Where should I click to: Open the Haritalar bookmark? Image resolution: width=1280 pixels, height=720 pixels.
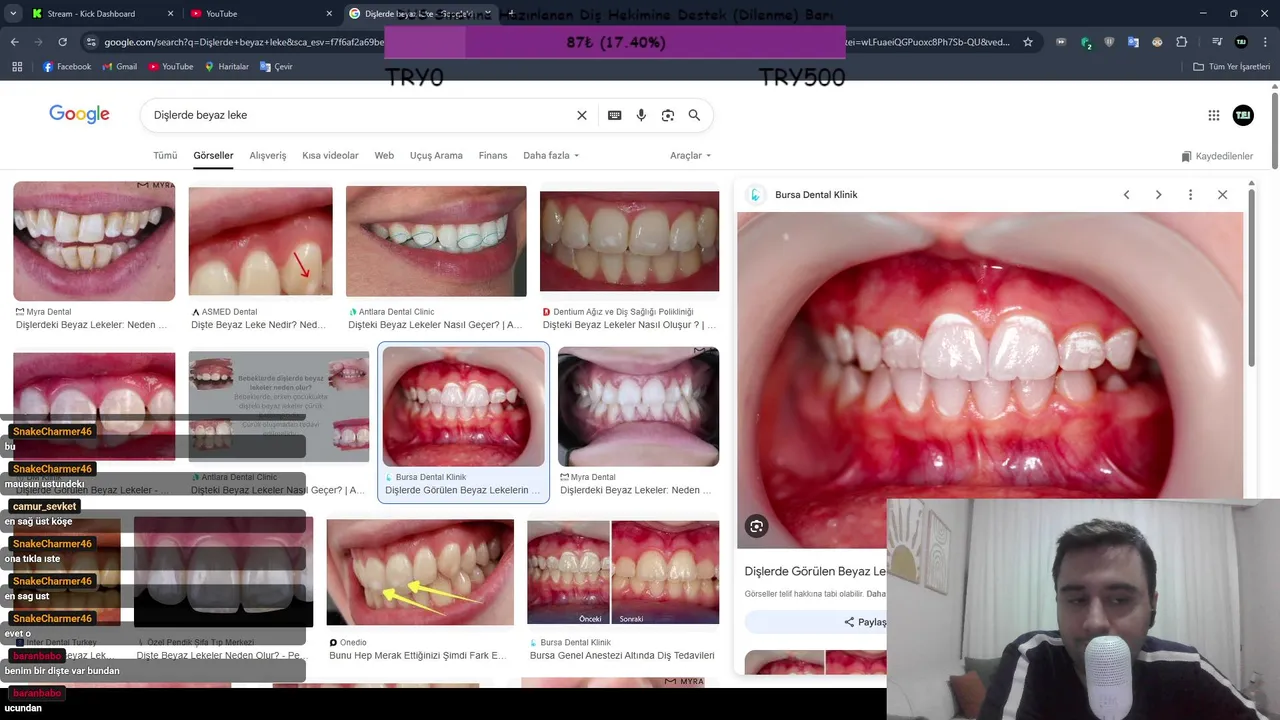[227, 67]
